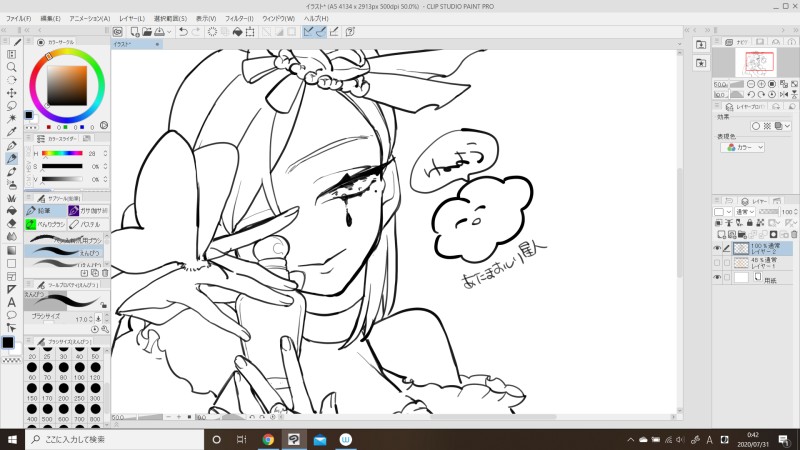Select the Pen tool in the toolbox
Screen dimensions: 800x450
11,146
